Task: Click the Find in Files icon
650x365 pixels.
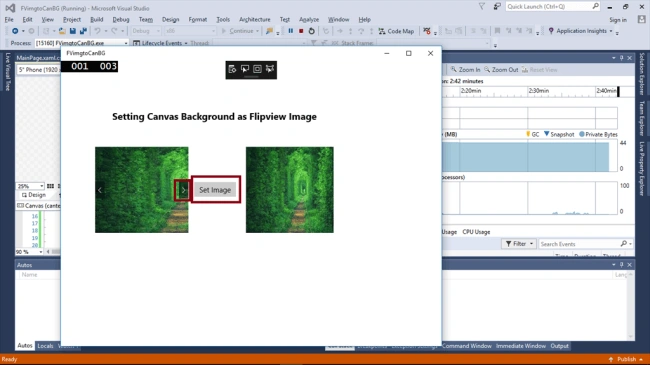Action: point(269,31)
